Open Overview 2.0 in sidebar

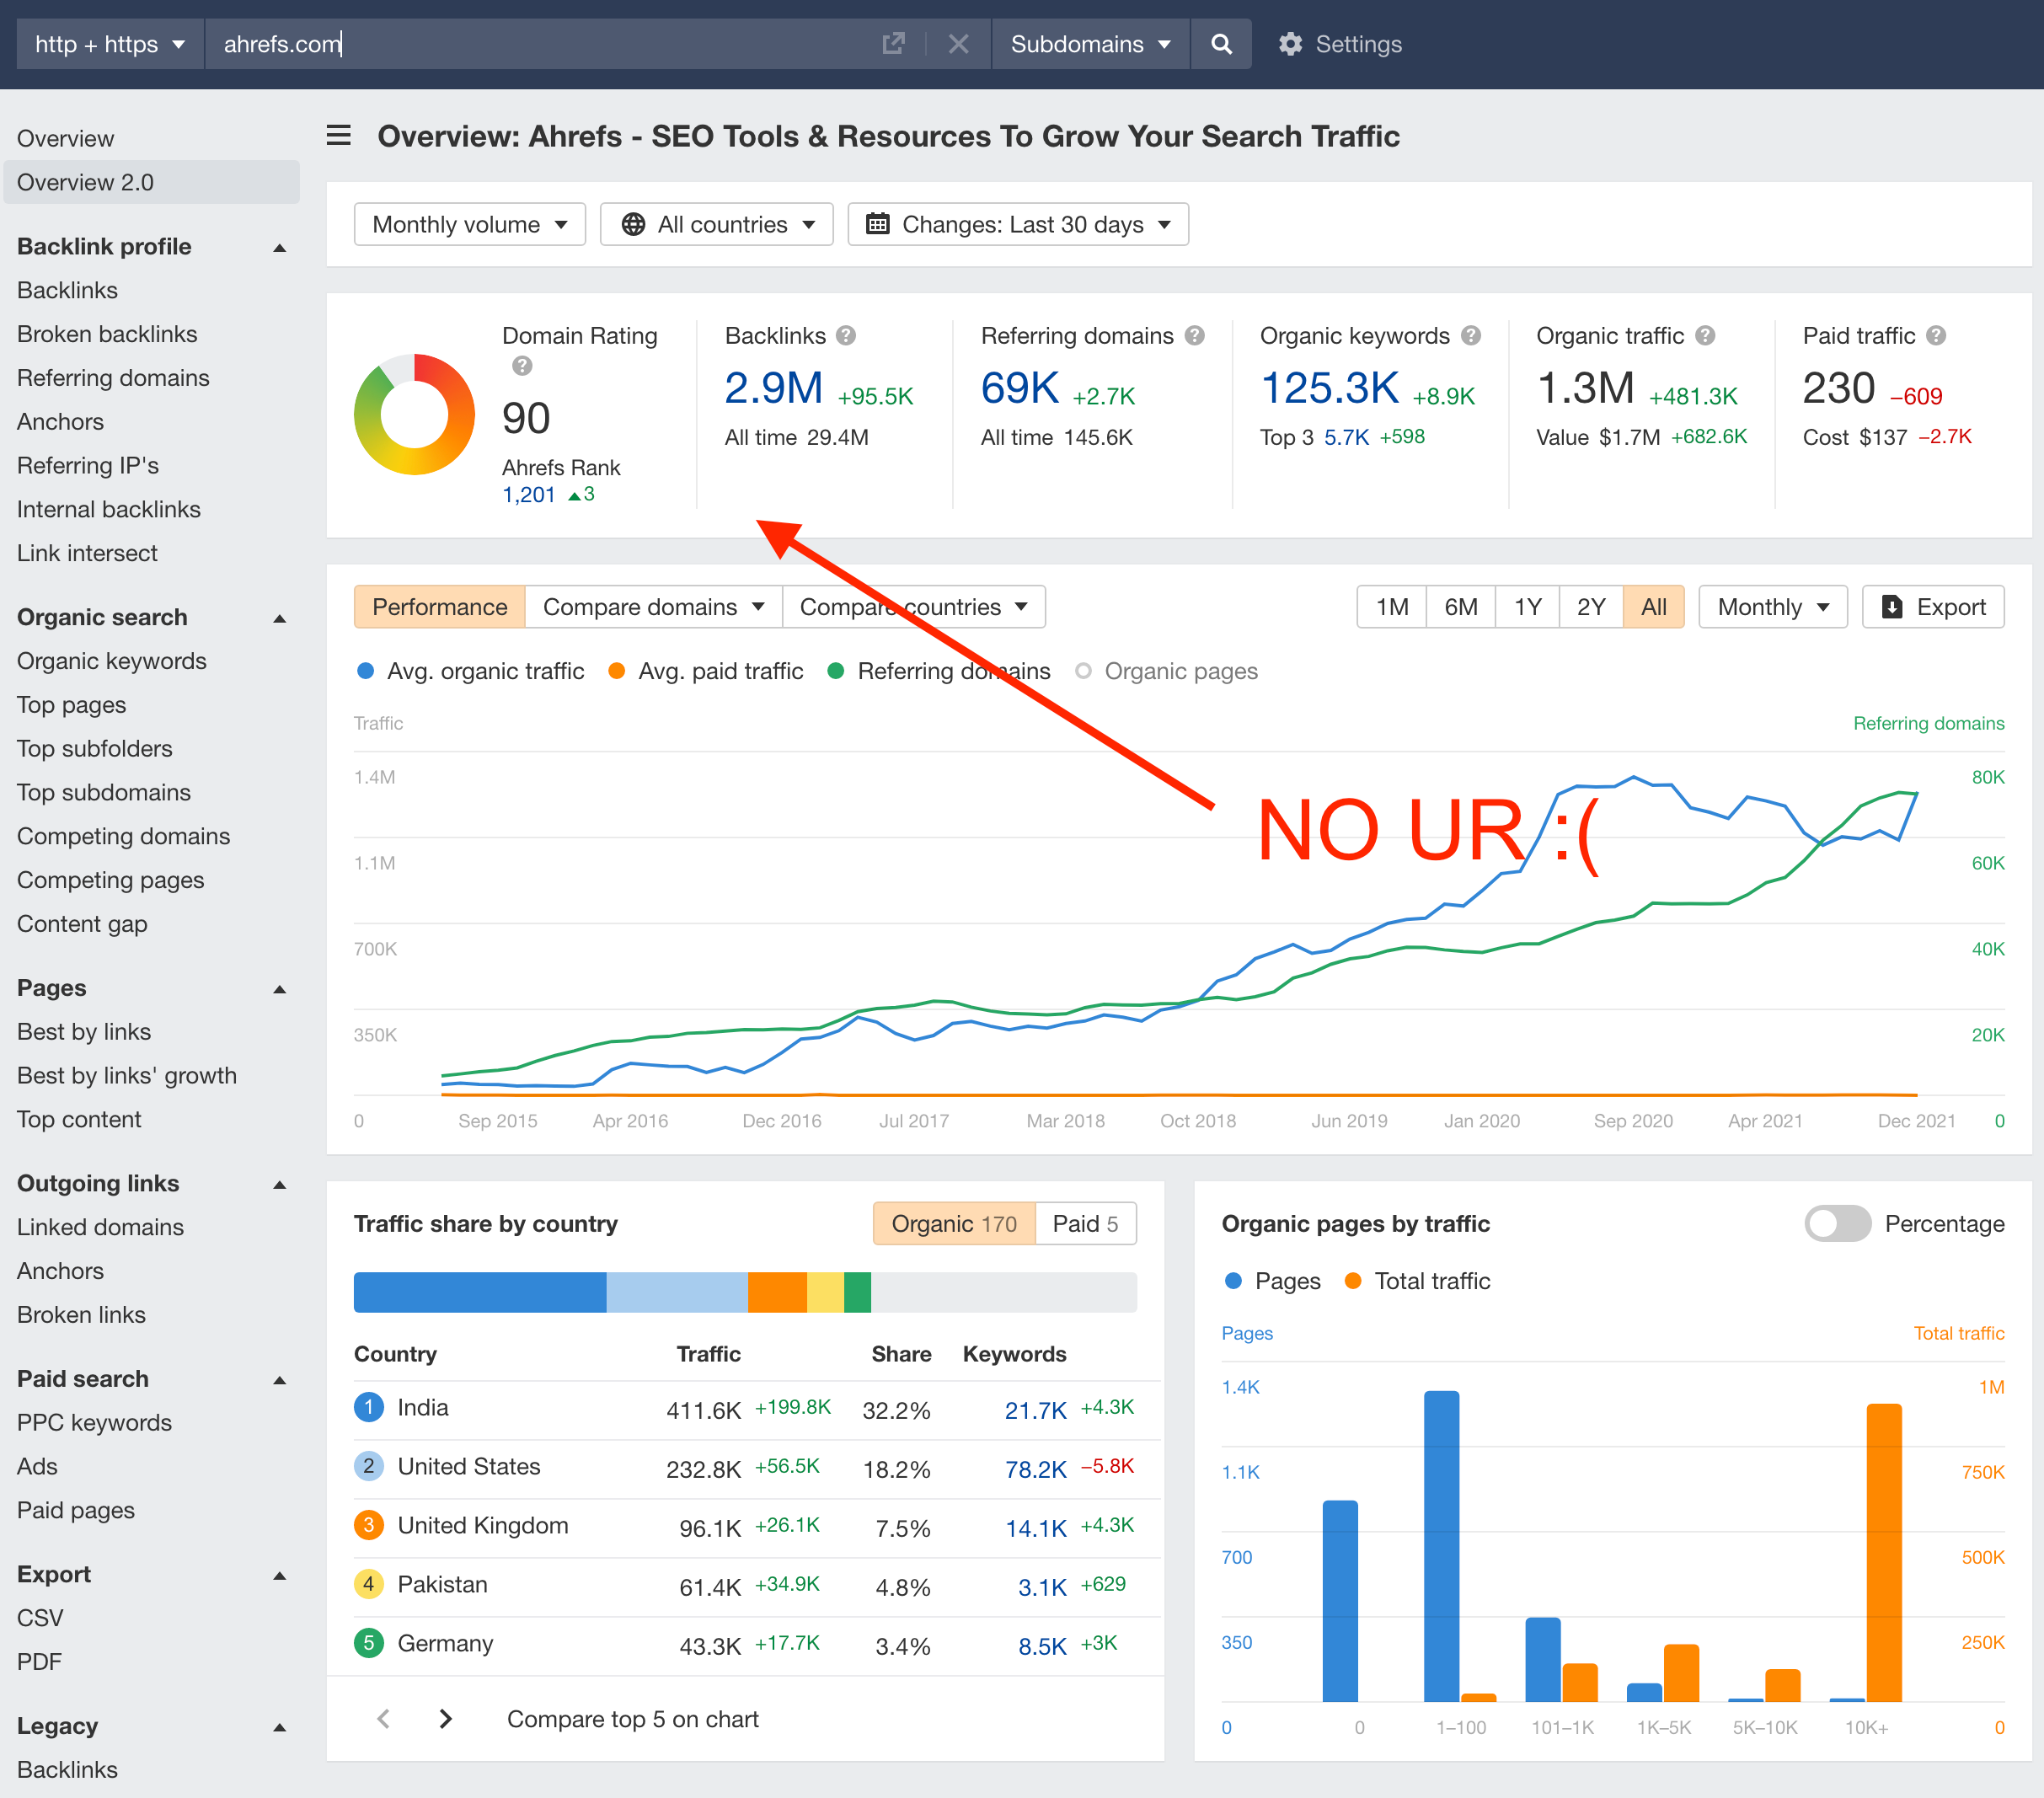pos(152,182)
